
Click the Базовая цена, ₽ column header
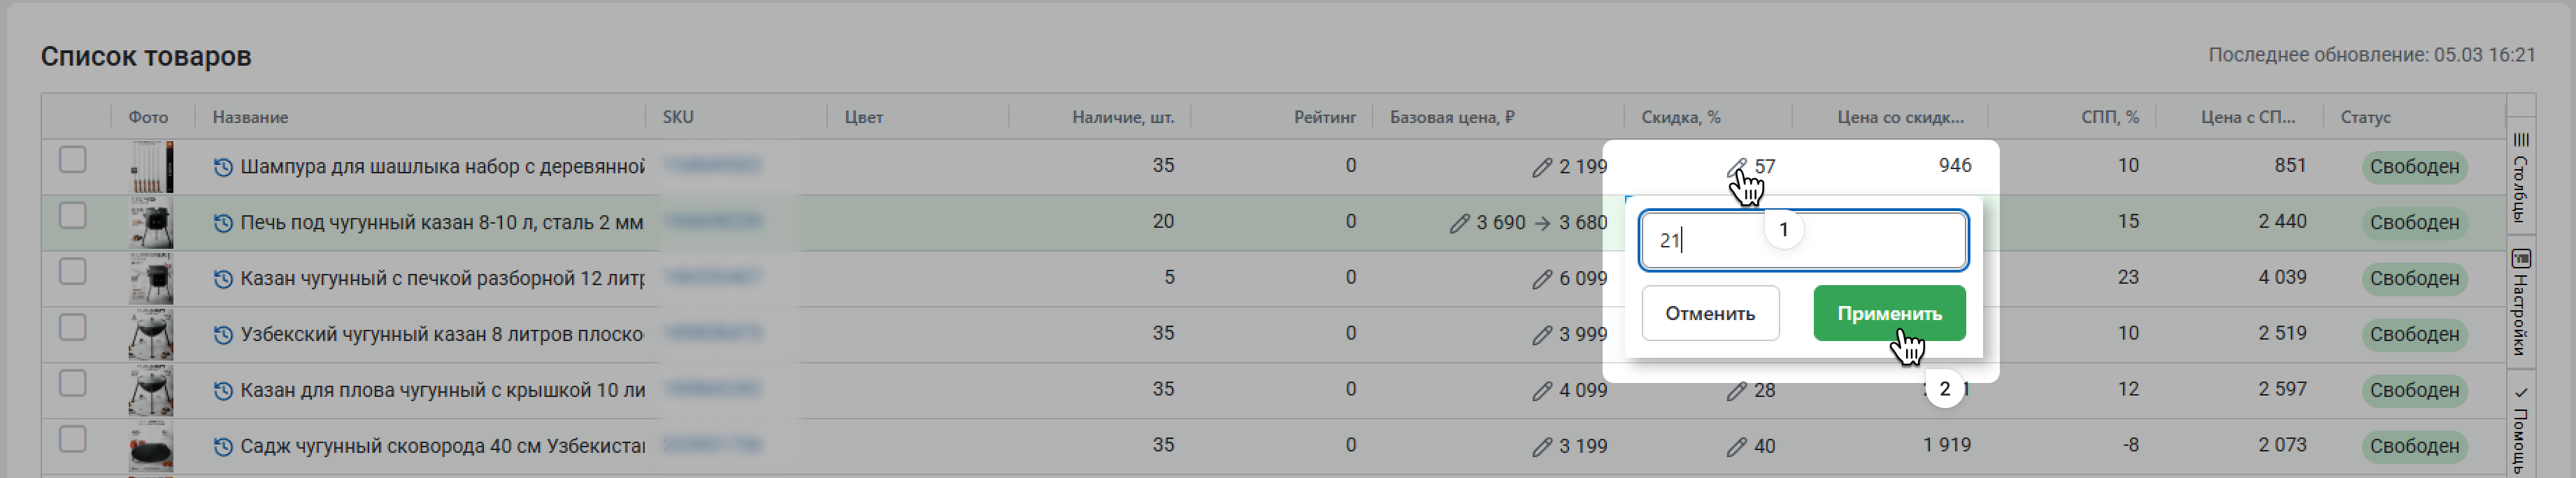click(x=1451, y=117)
